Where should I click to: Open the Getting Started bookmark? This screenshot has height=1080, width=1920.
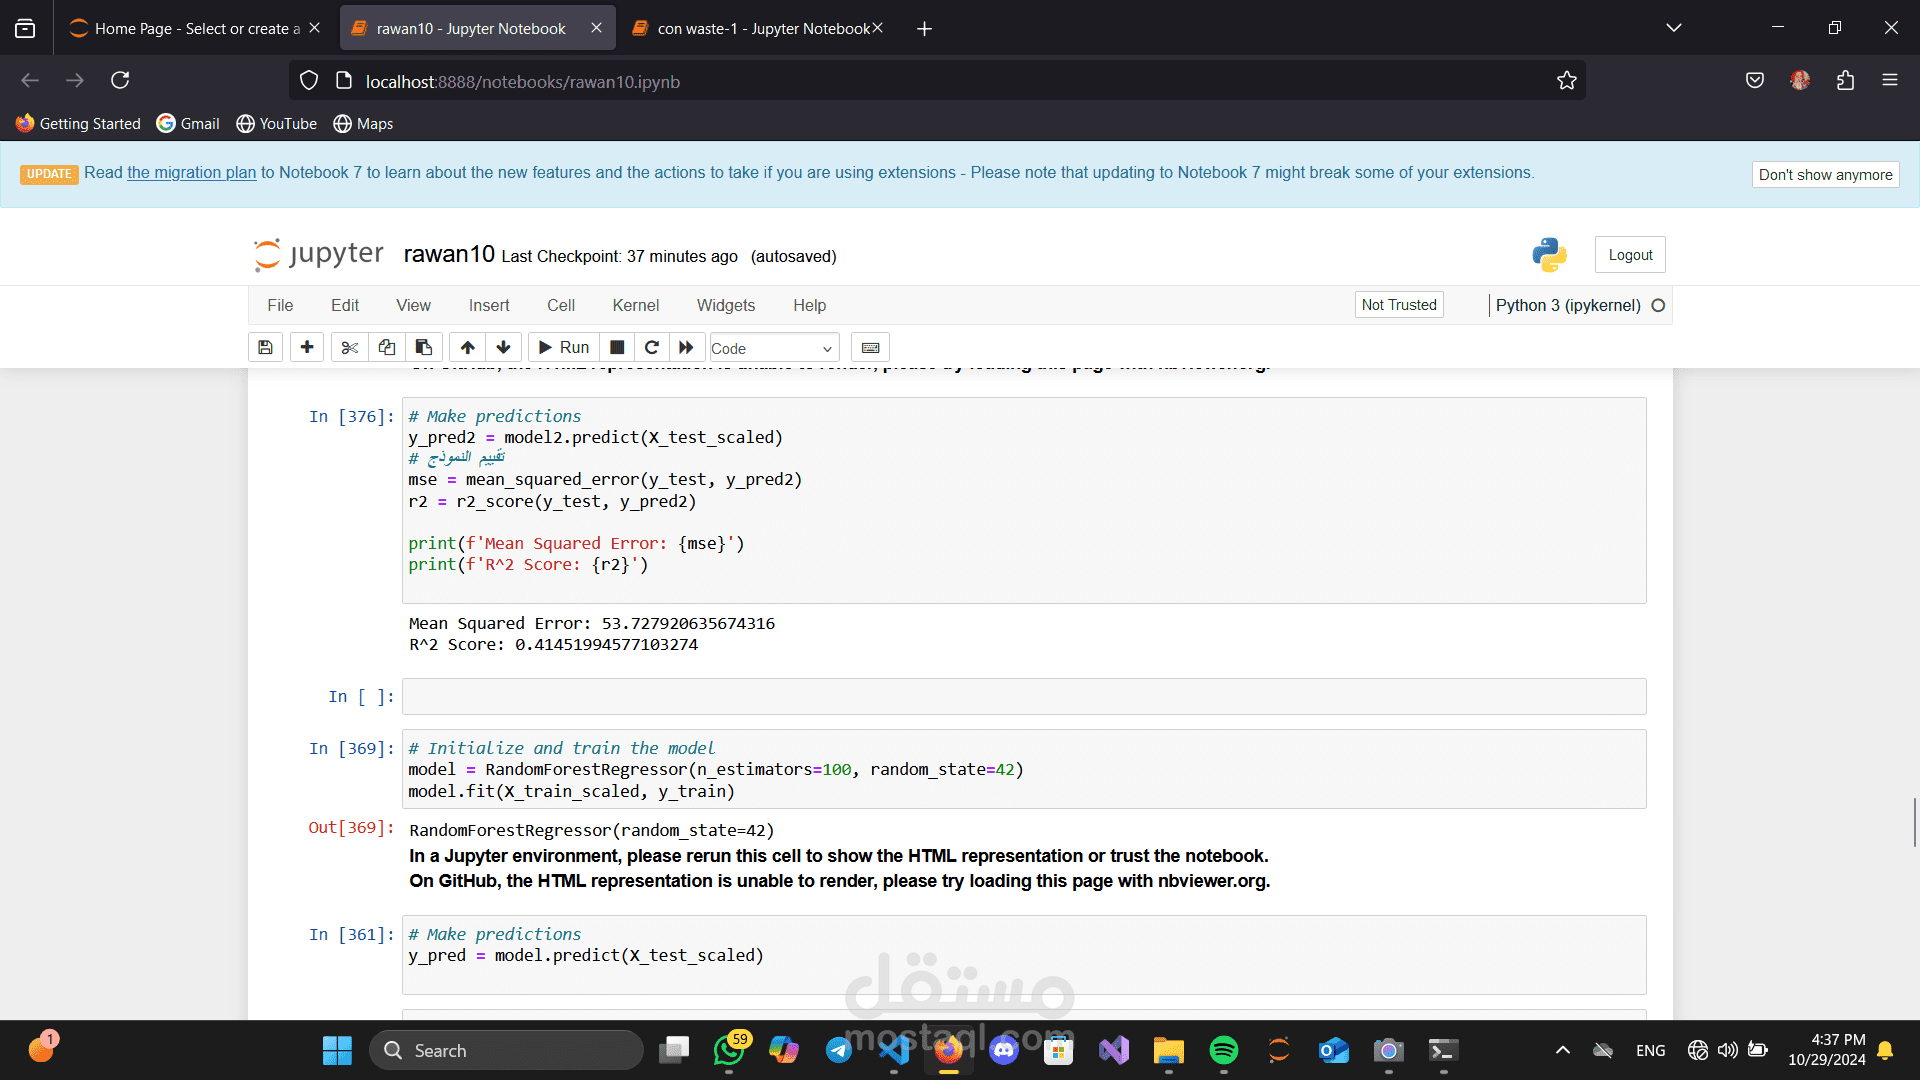(78, 123)
